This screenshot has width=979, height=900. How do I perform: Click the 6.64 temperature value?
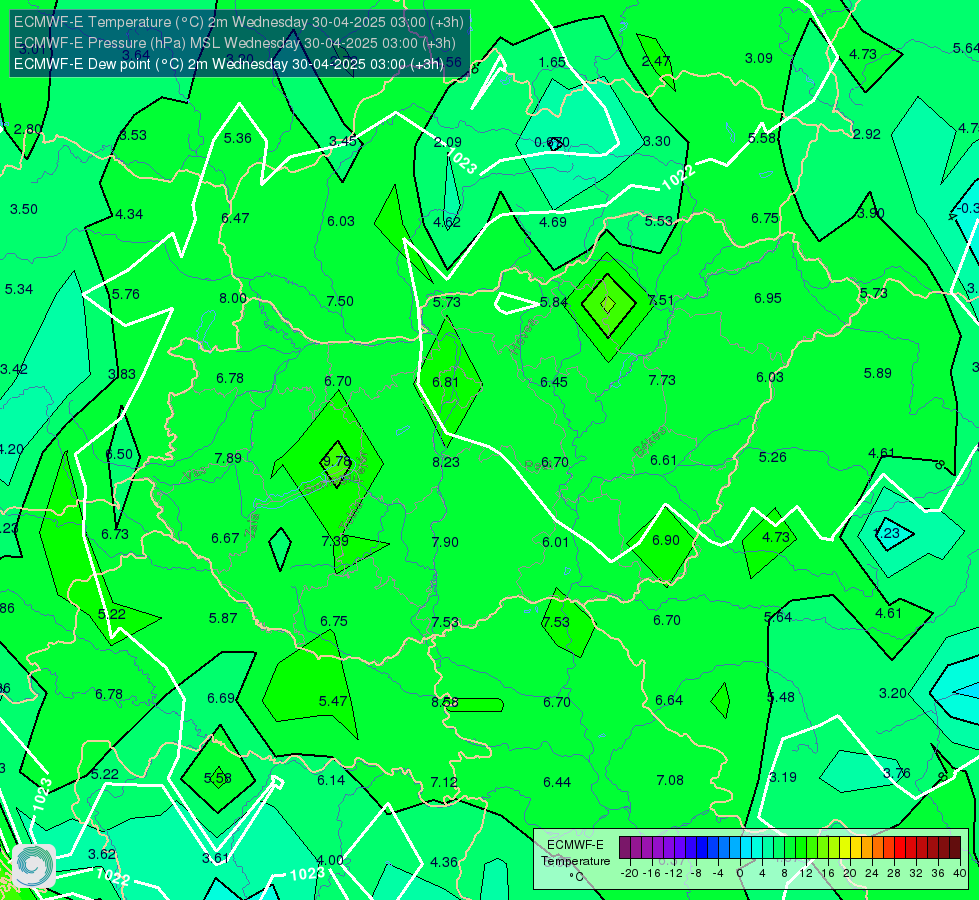[x=669, y=701]
